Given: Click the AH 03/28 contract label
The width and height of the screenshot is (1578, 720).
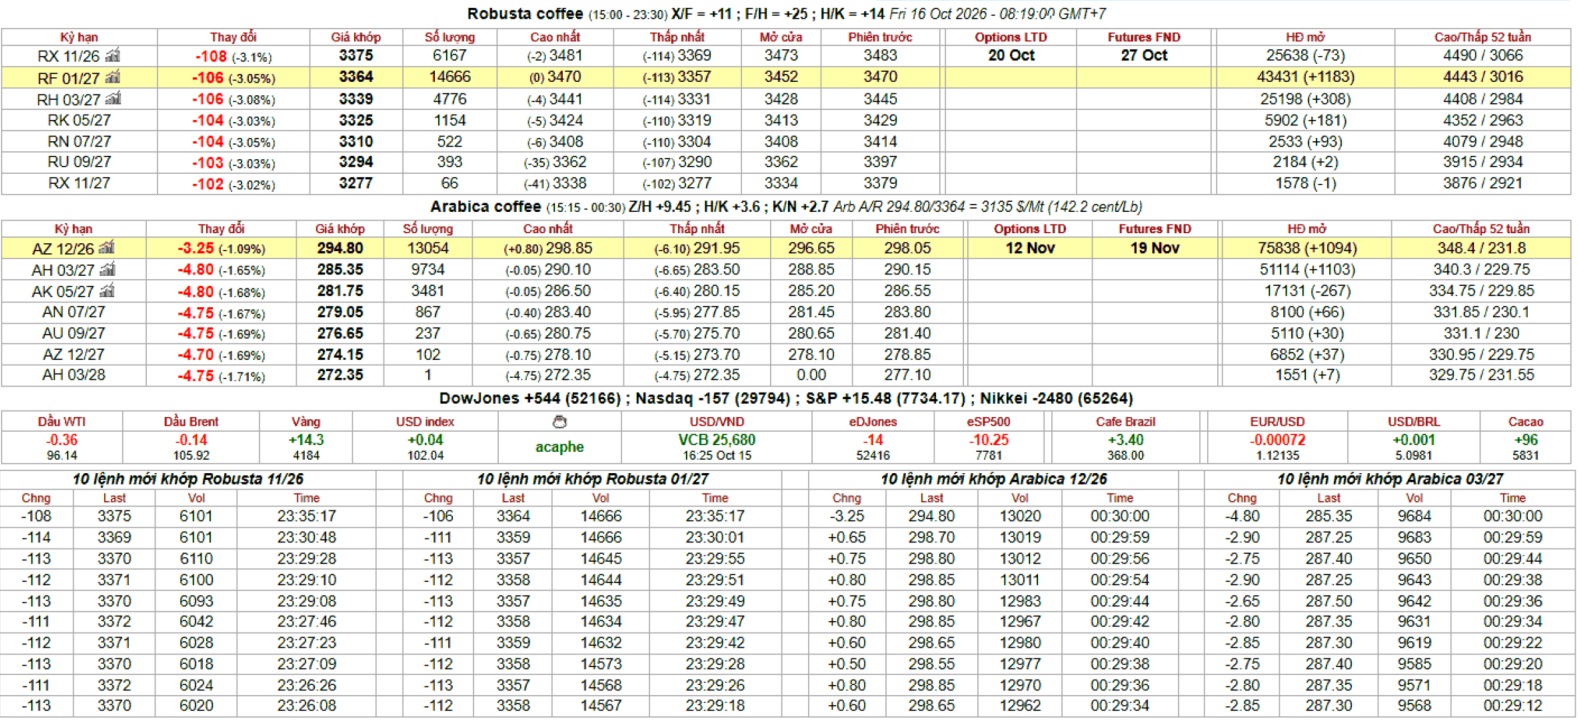Looking at the screenshot, I should click(73, 375).
